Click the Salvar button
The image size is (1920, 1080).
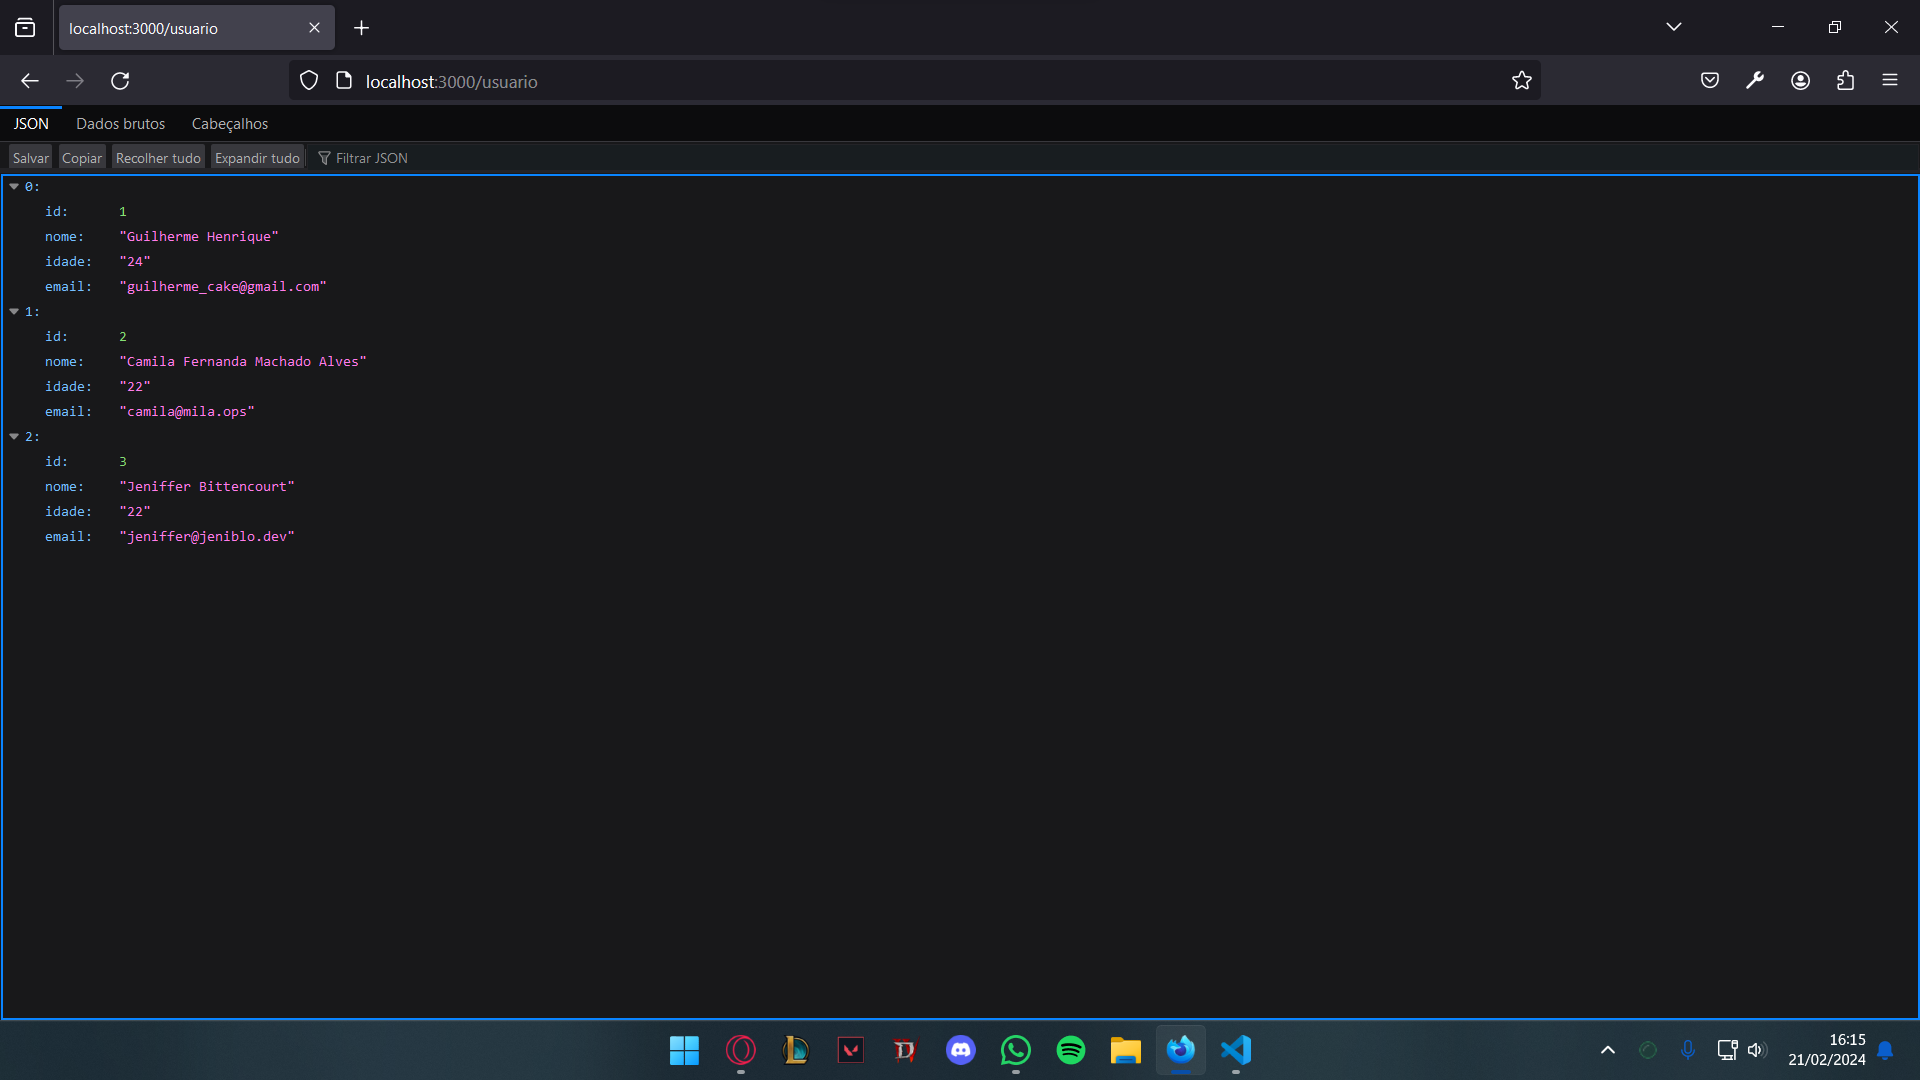(31, 158)
